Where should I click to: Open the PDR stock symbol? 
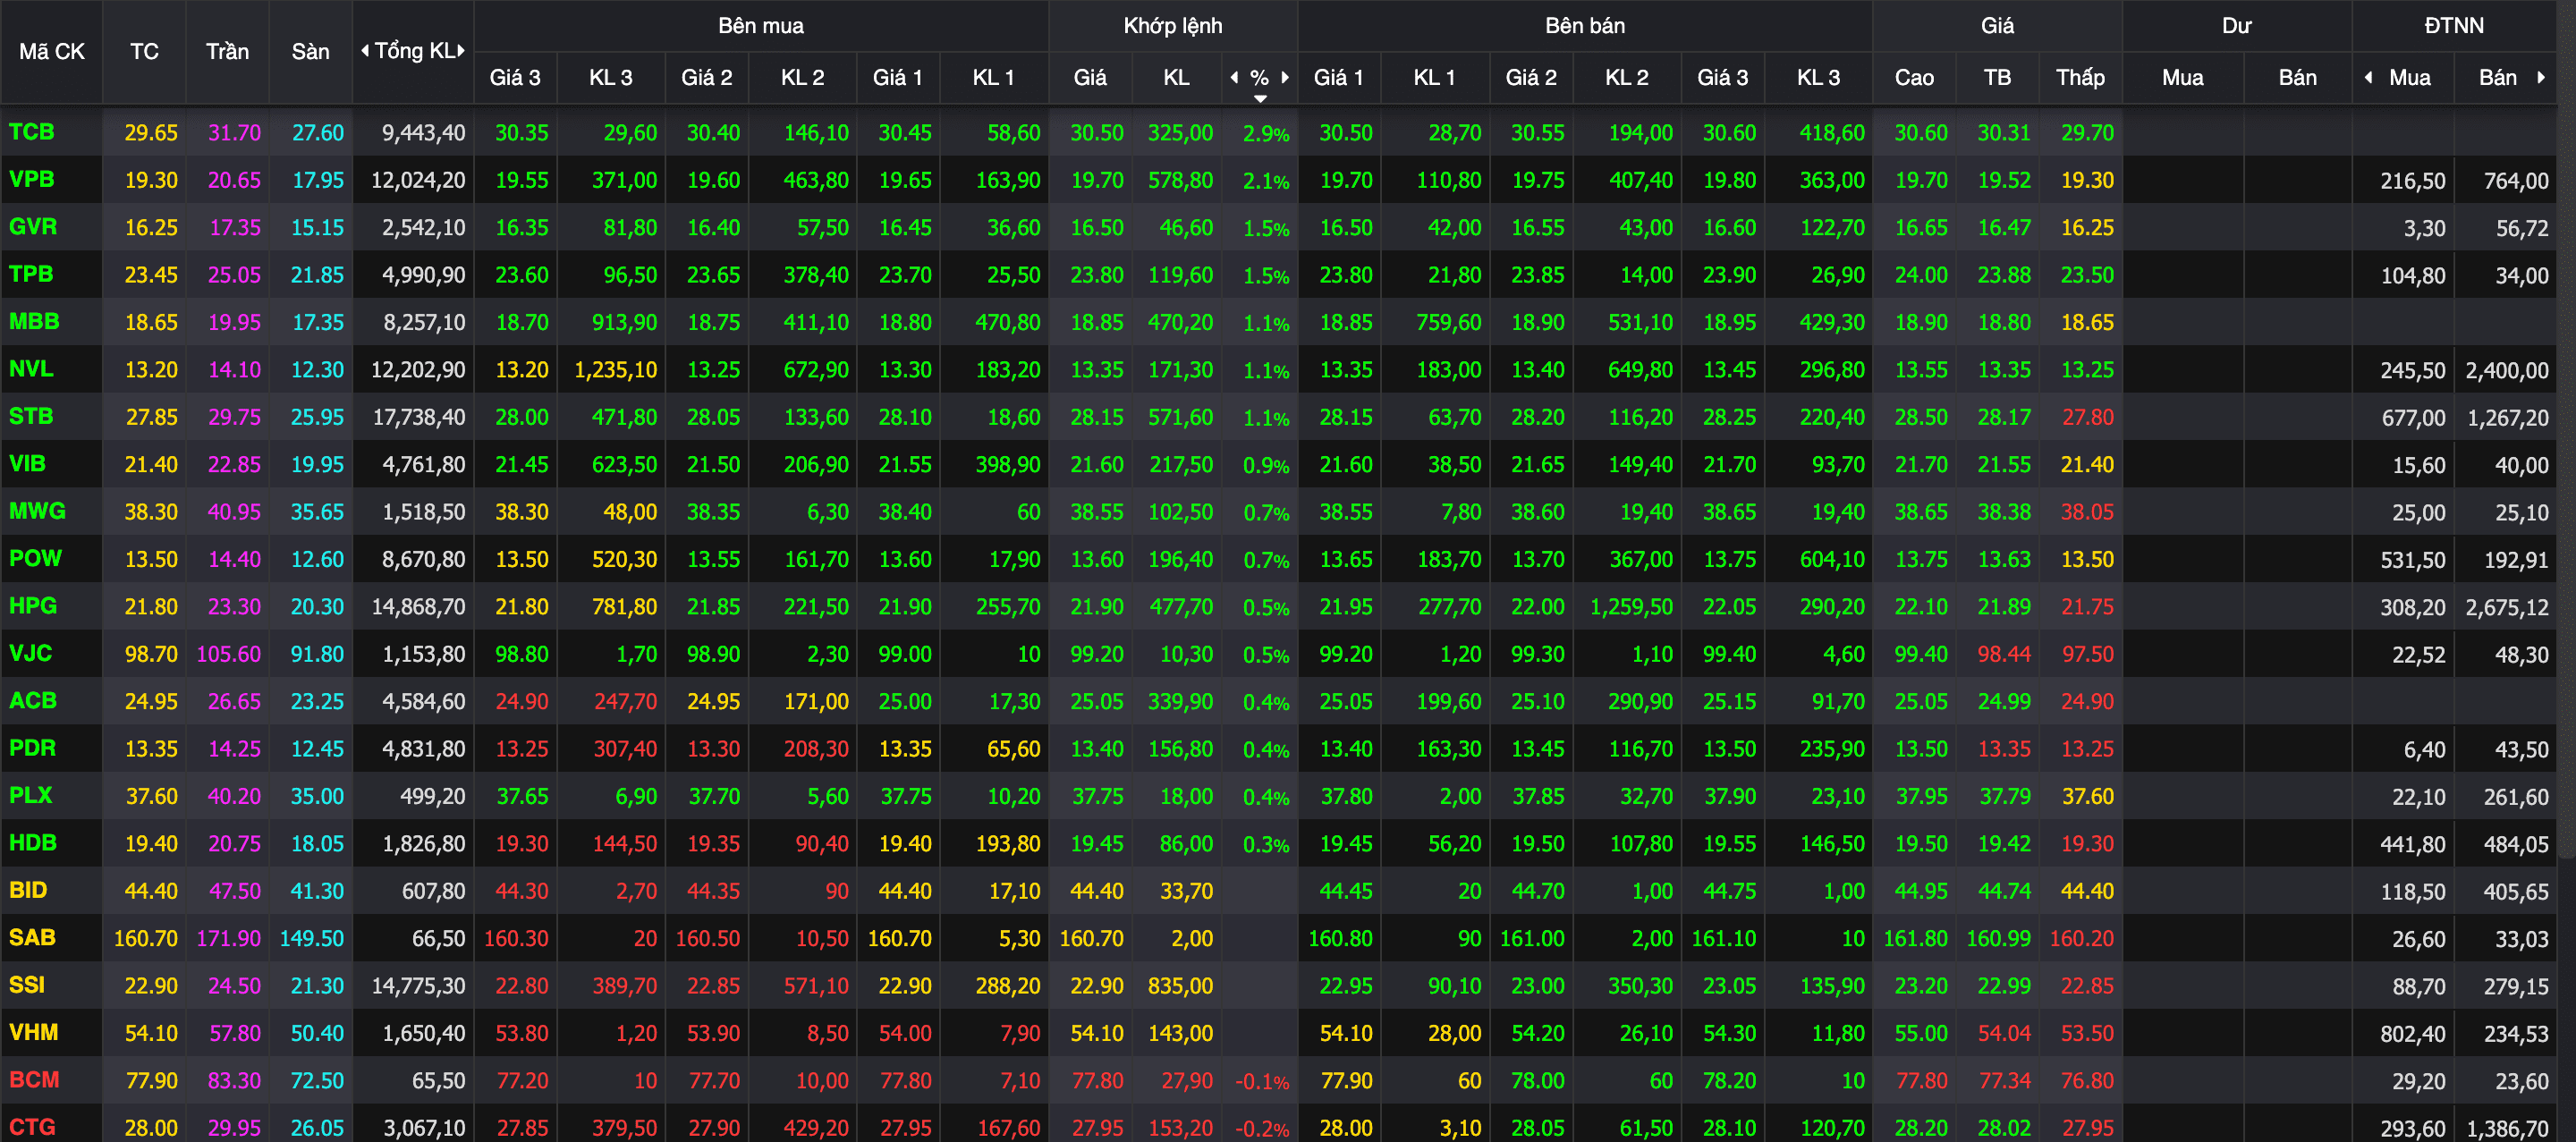[32, 748]
